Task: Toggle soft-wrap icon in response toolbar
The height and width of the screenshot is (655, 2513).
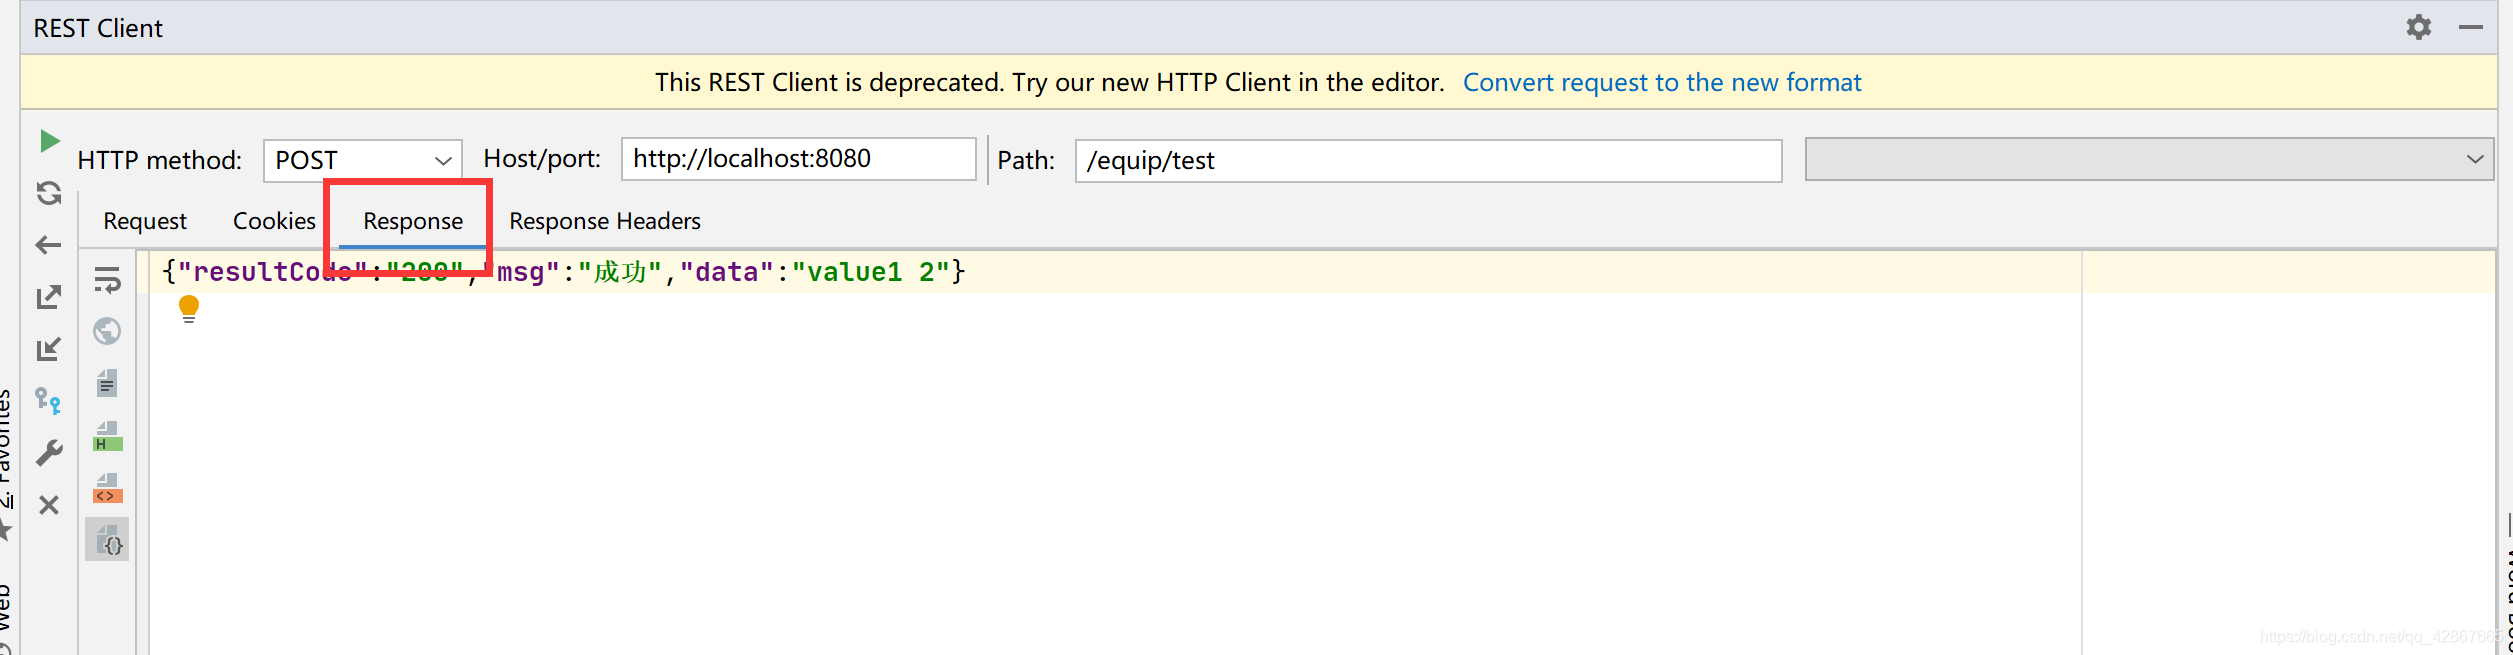Action: (107, 280)
